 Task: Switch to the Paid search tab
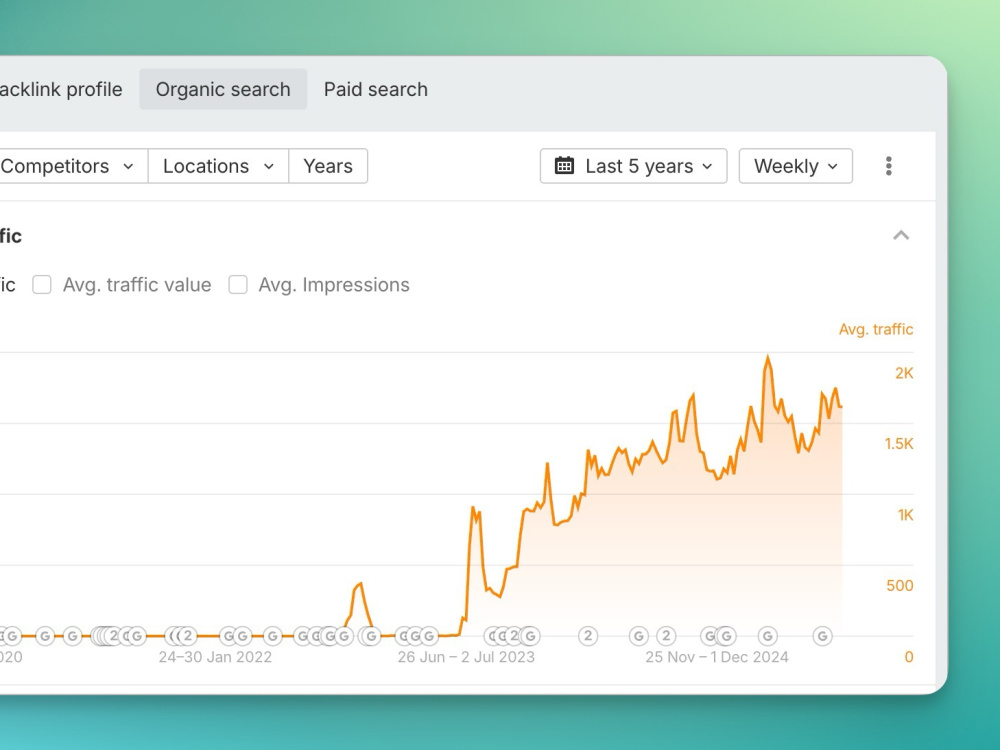[x=376, y=89]
